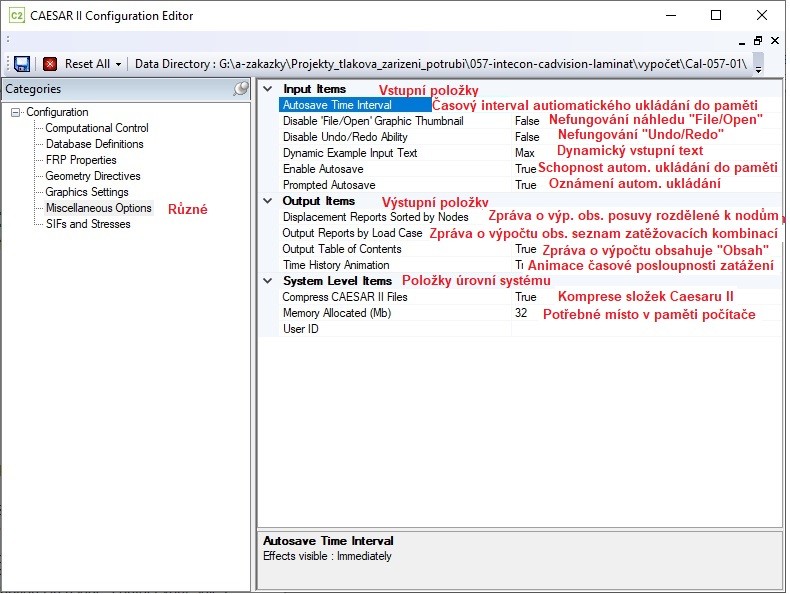This screenshot has height=594, width=790.
Task: Select Database Definitions category
Action: click(x=95, y=144)
